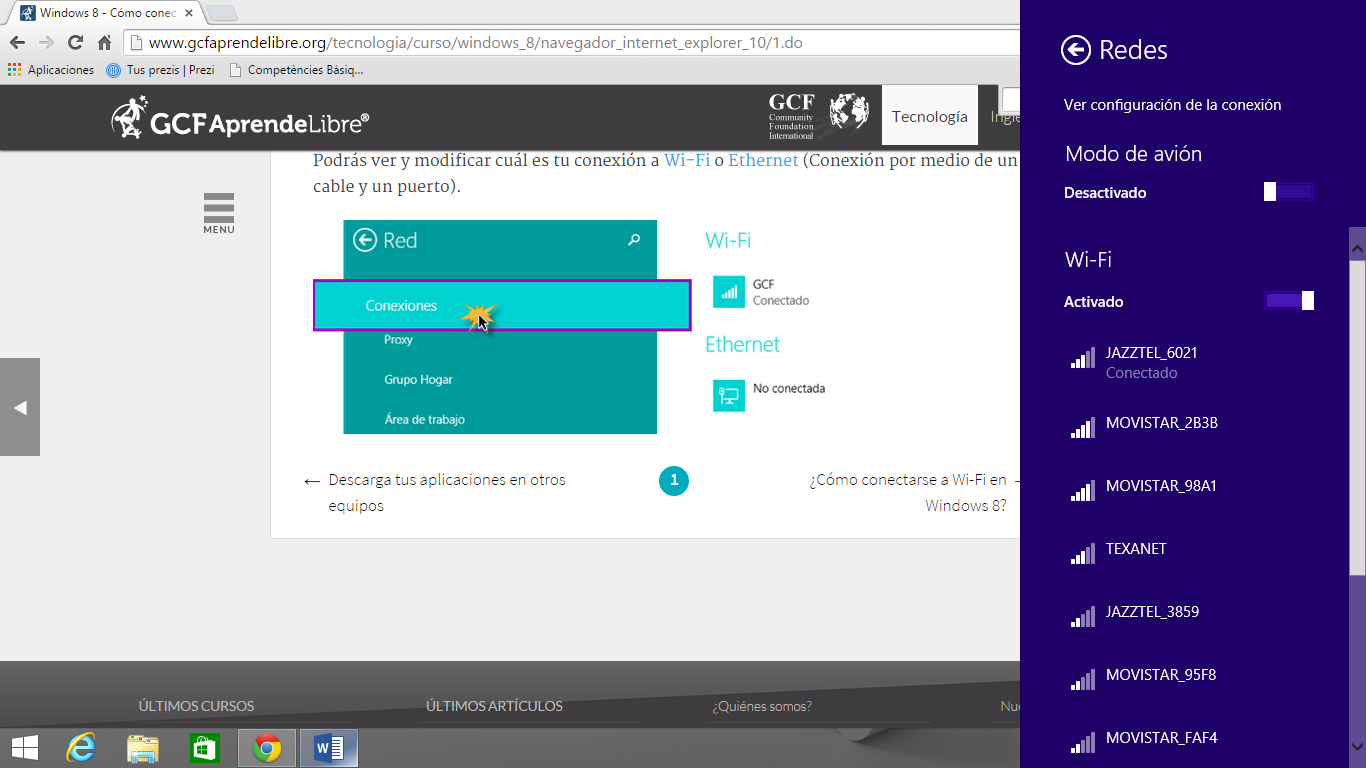The height and width of the screenshot is (768, 1366).
Task: Follow the Ethernet link in article text
Action: pyautogui.click(x=763, y=160)
